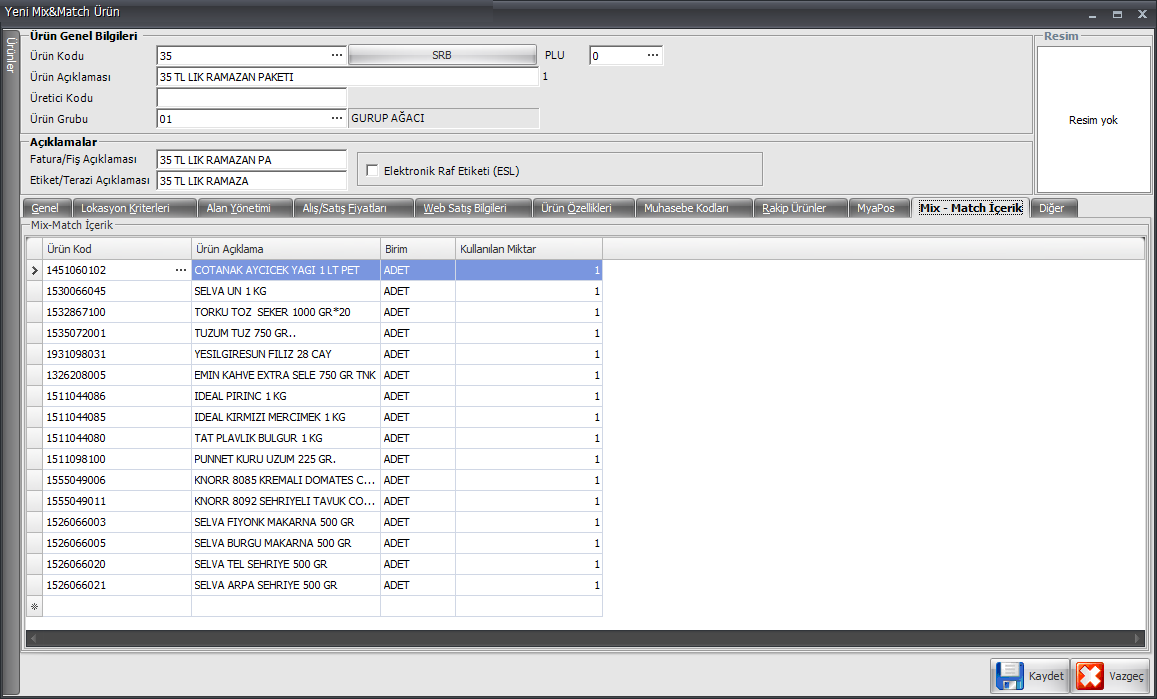Select the first row arrow indicator
Image resolution: width=1157 pixels, height=699 pixels.
click(34, 270)
